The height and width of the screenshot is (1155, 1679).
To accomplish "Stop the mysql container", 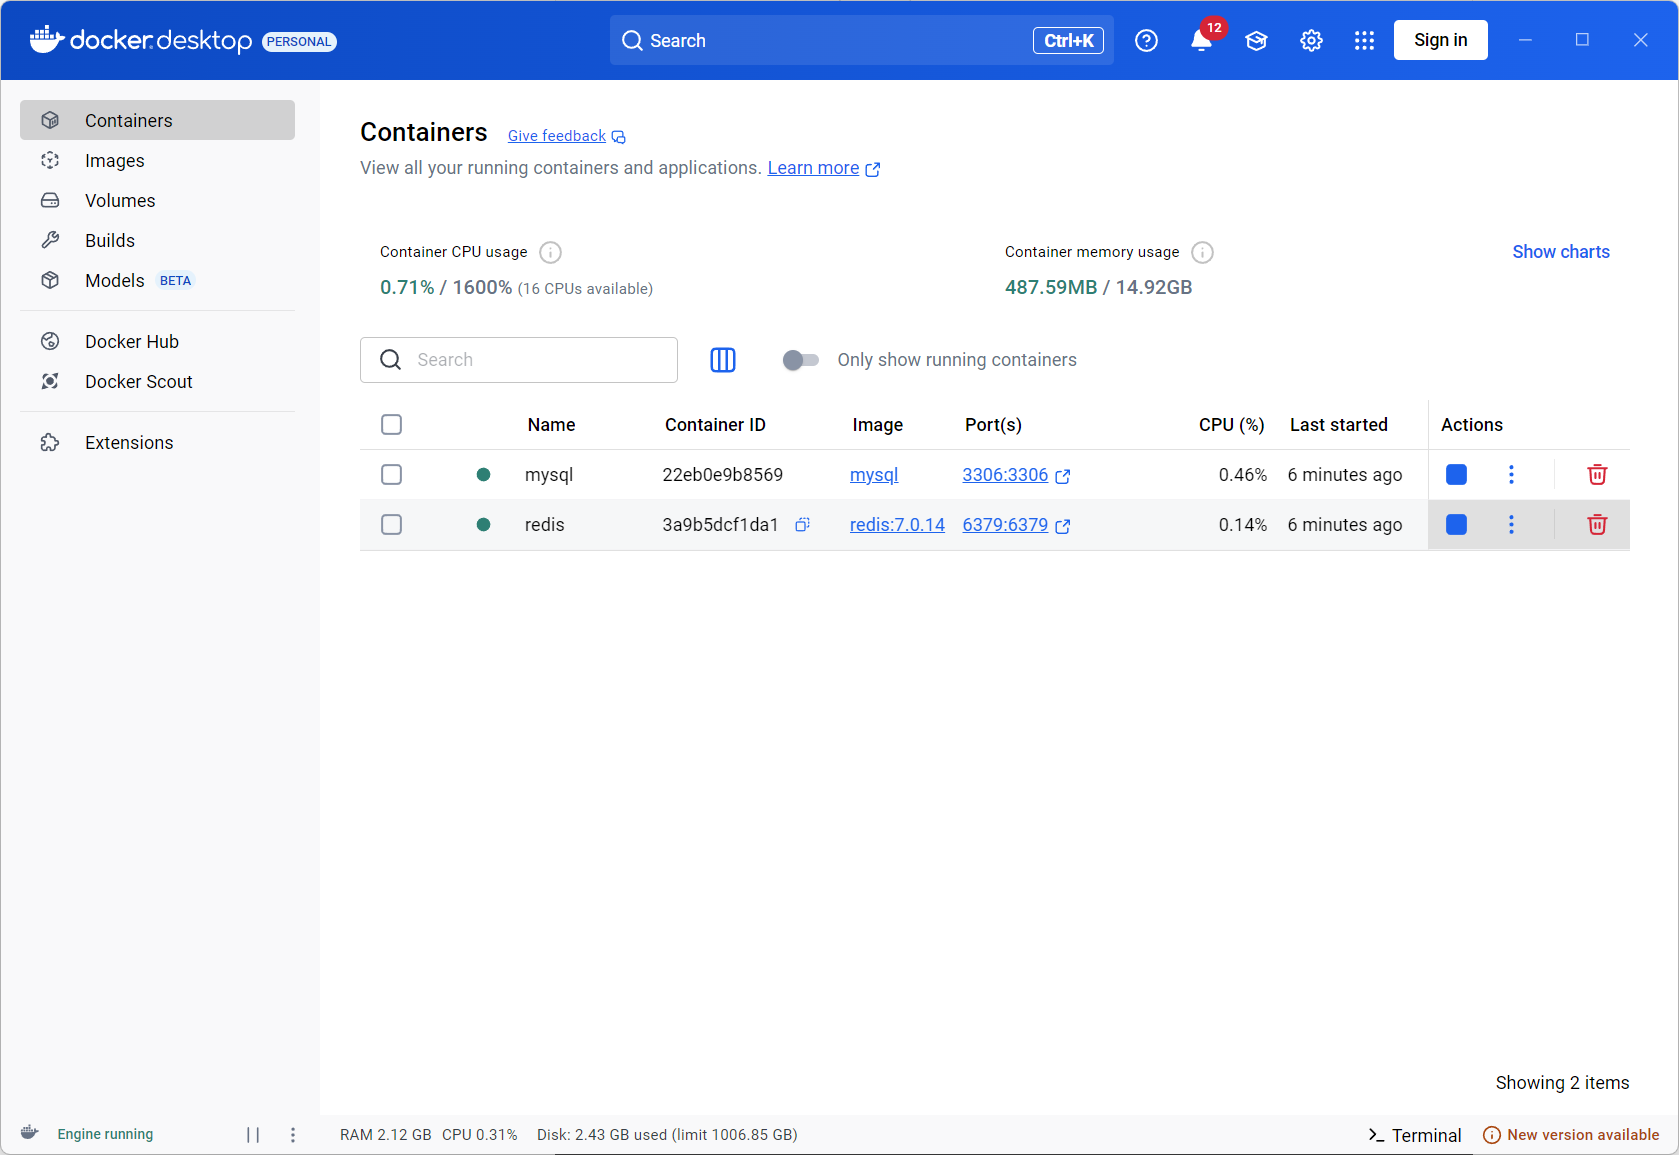I will click(x=1456, y=475).
